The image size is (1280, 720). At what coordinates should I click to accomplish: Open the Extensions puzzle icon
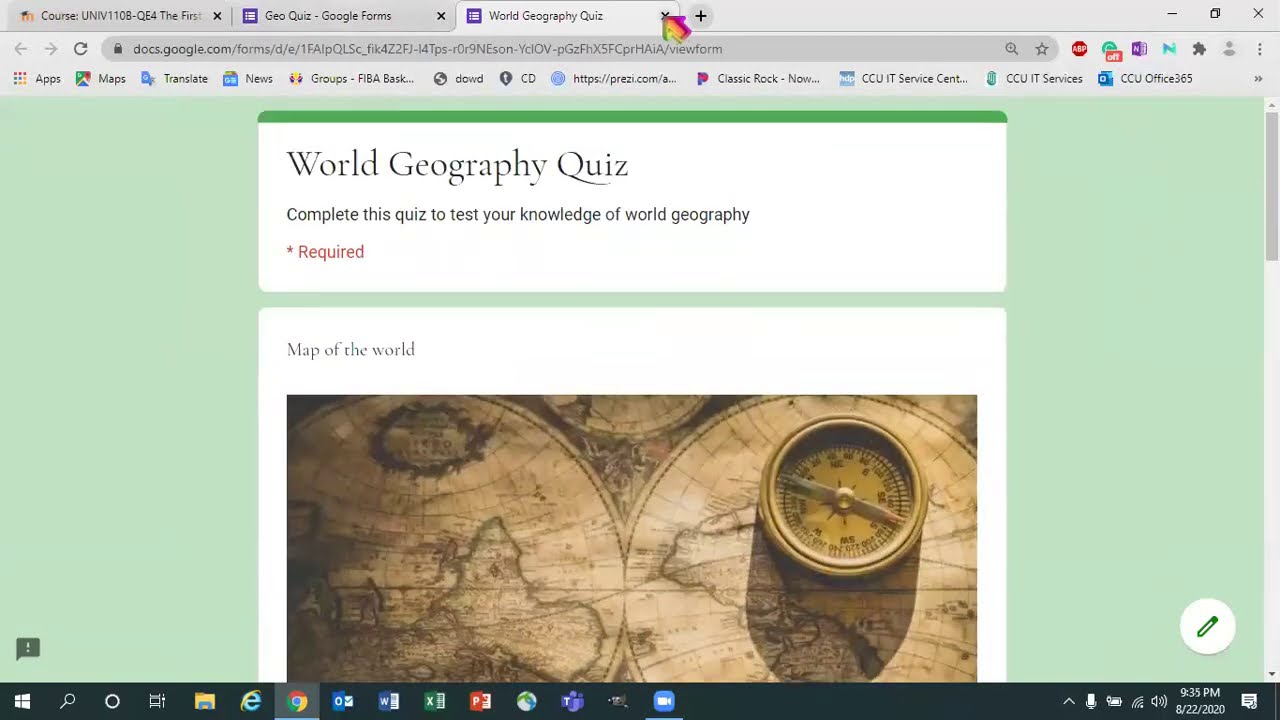[x=1199, y=48]
